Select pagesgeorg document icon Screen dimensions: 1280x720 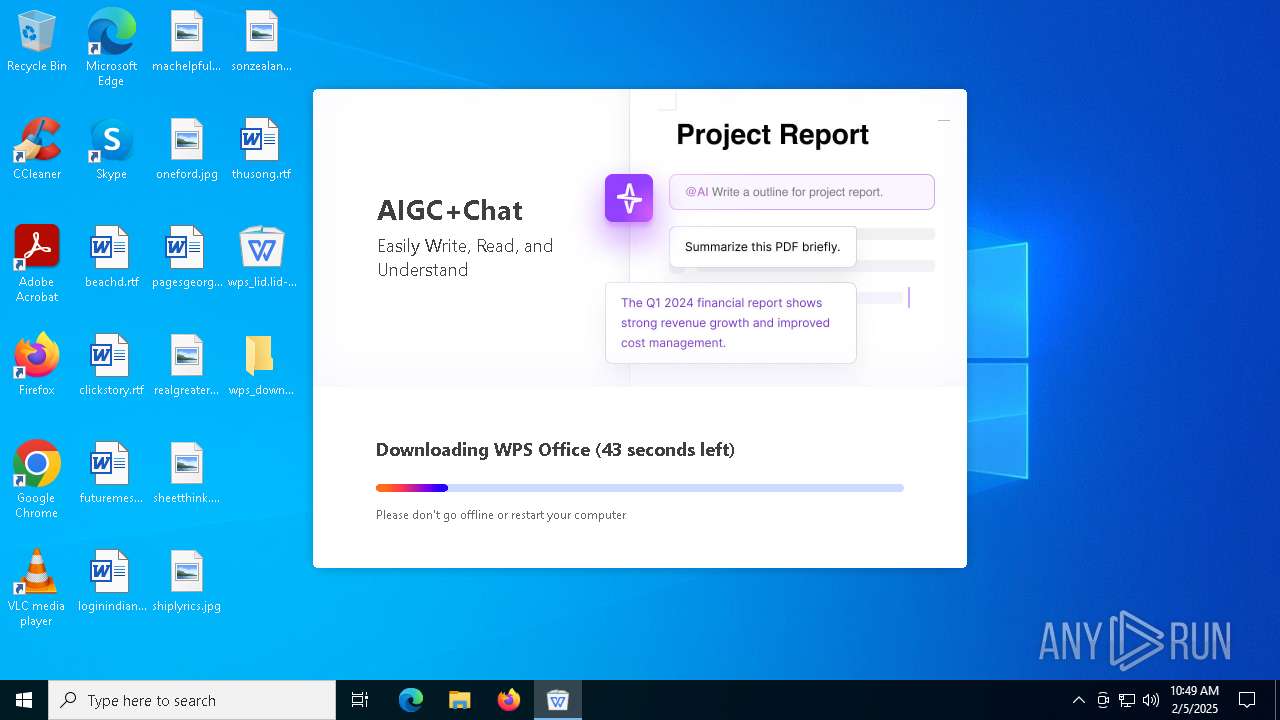[x=186, y=257]
